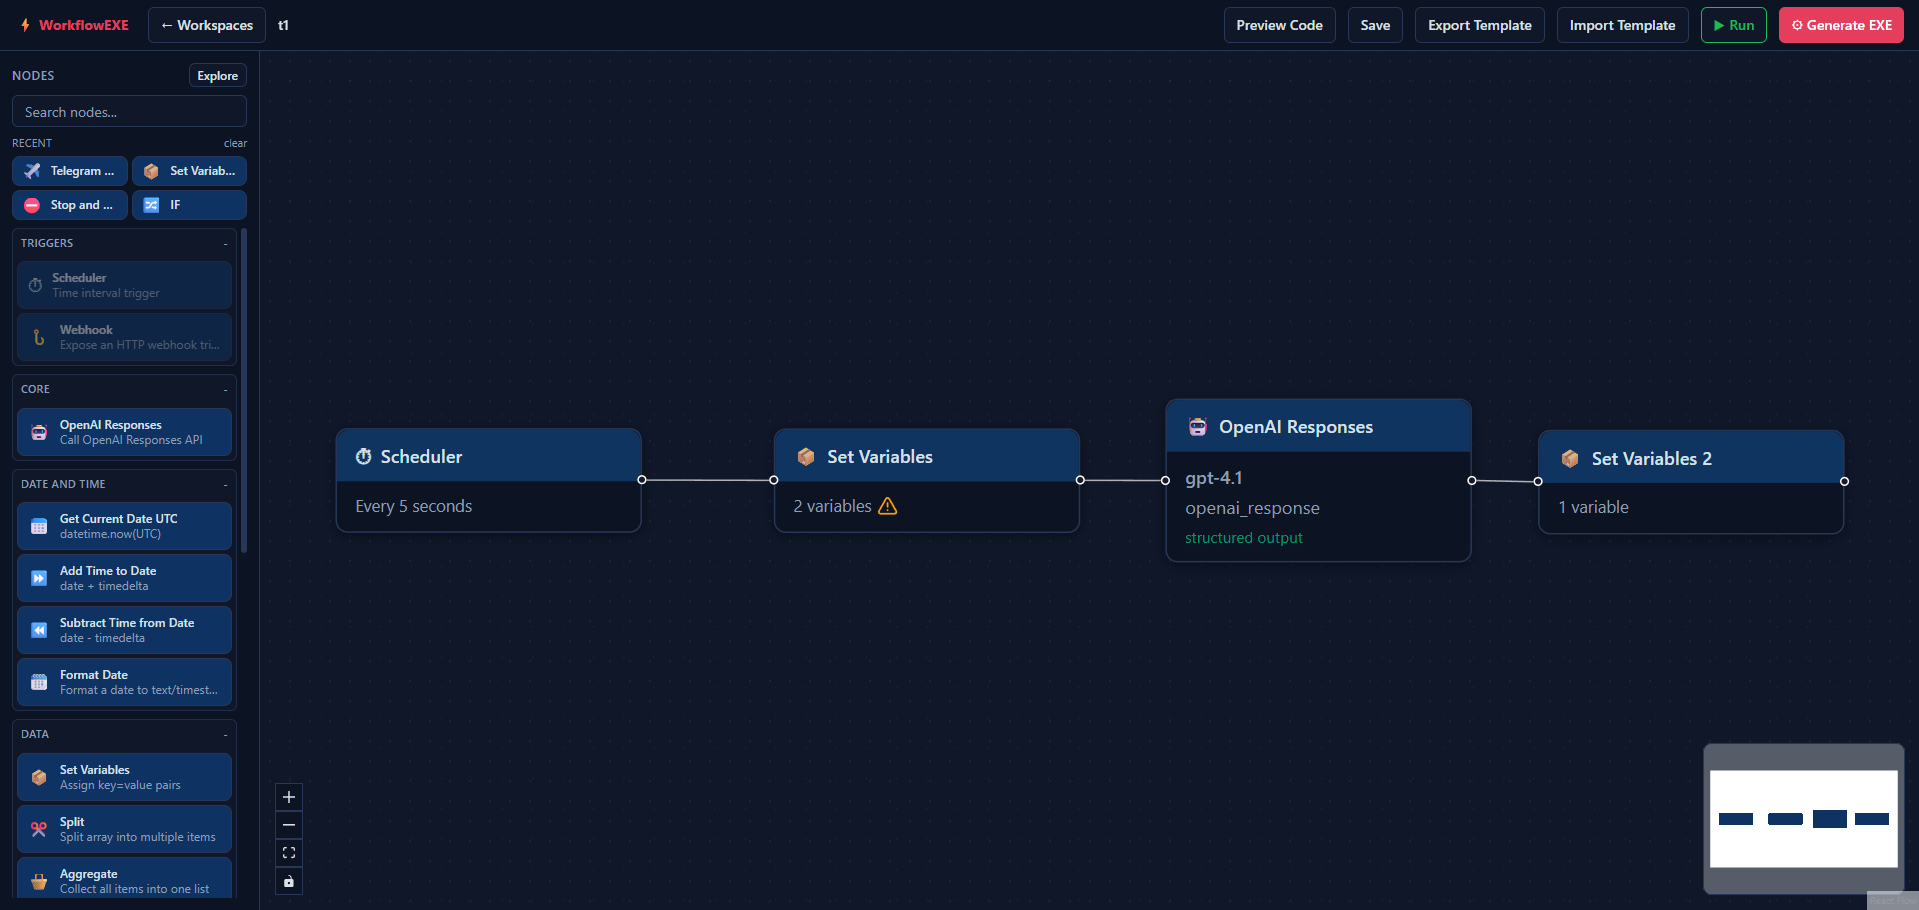Click the 'datetime.now(UTC)' description text

tap(110, 534)
